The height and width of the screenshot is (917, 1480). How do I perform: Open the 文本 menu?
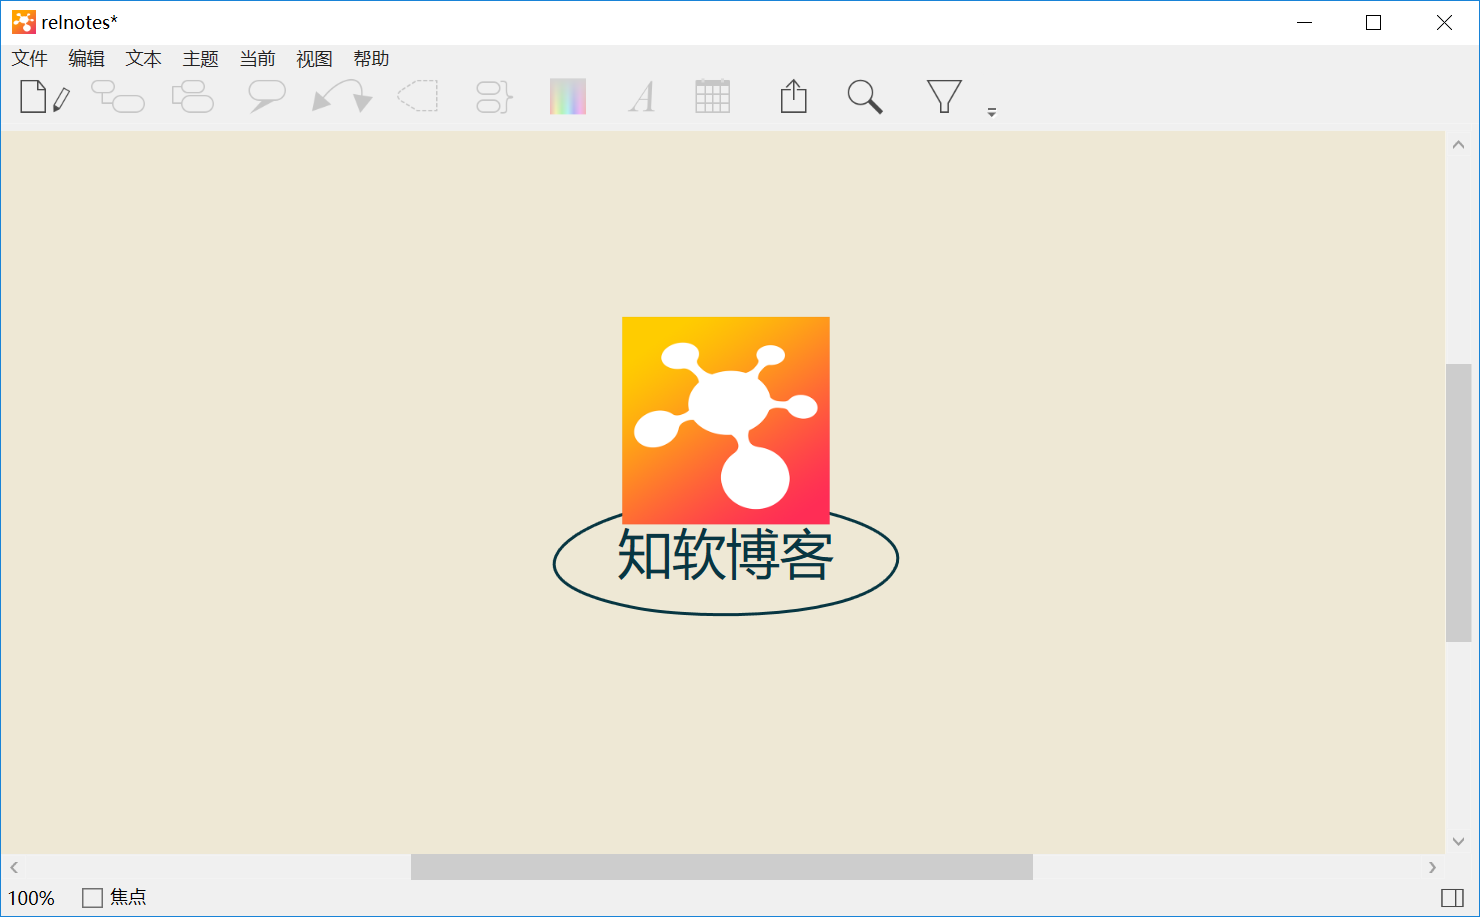tap(144, 59)
